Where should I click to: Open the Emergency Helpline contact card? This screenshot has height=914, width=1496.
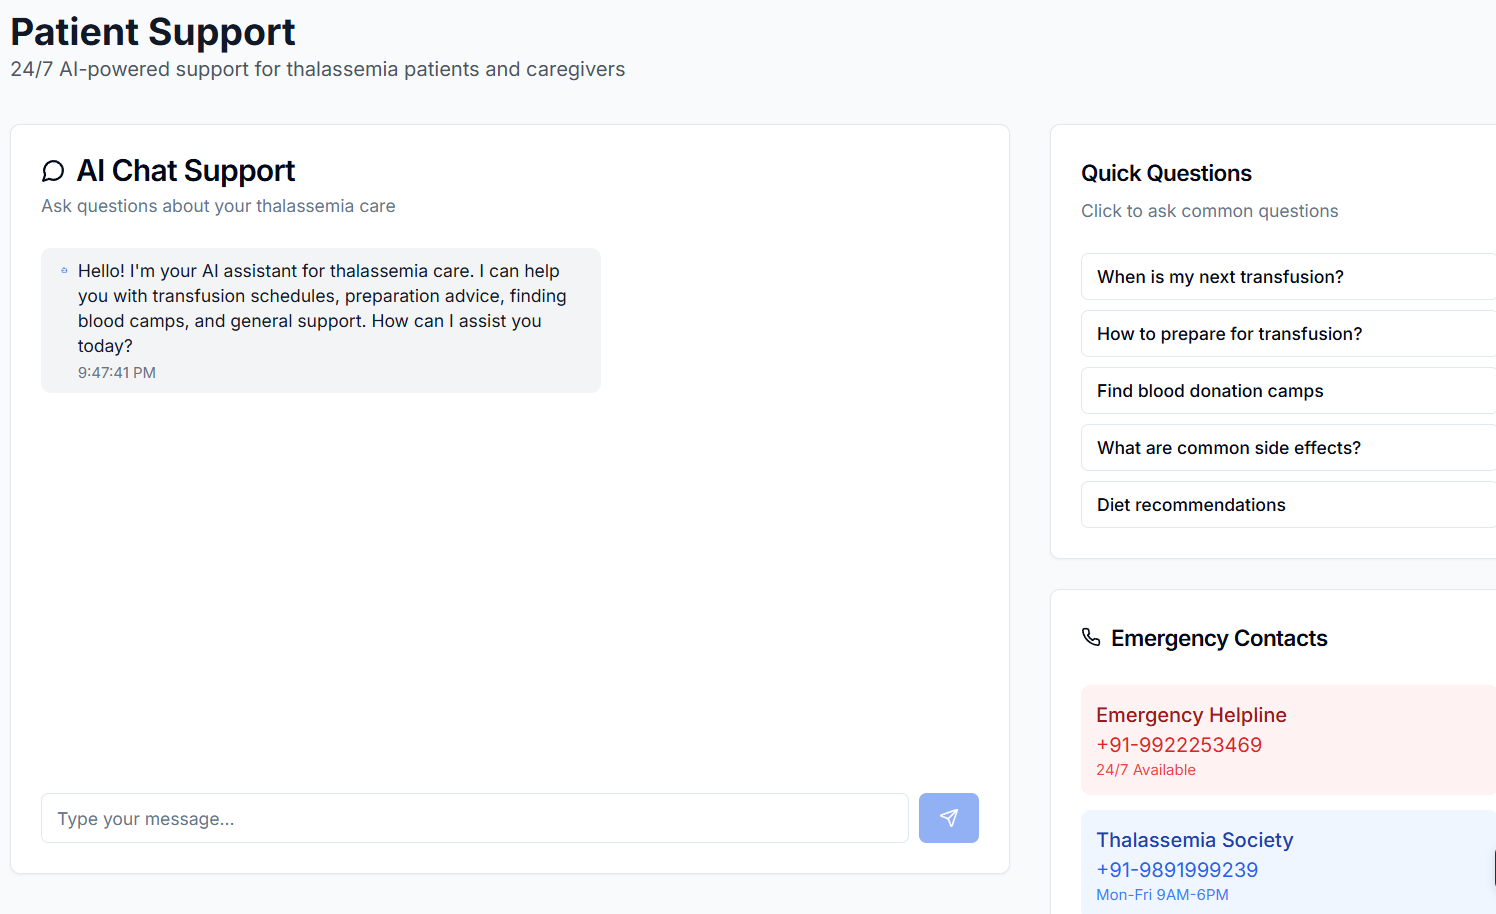1288,740
